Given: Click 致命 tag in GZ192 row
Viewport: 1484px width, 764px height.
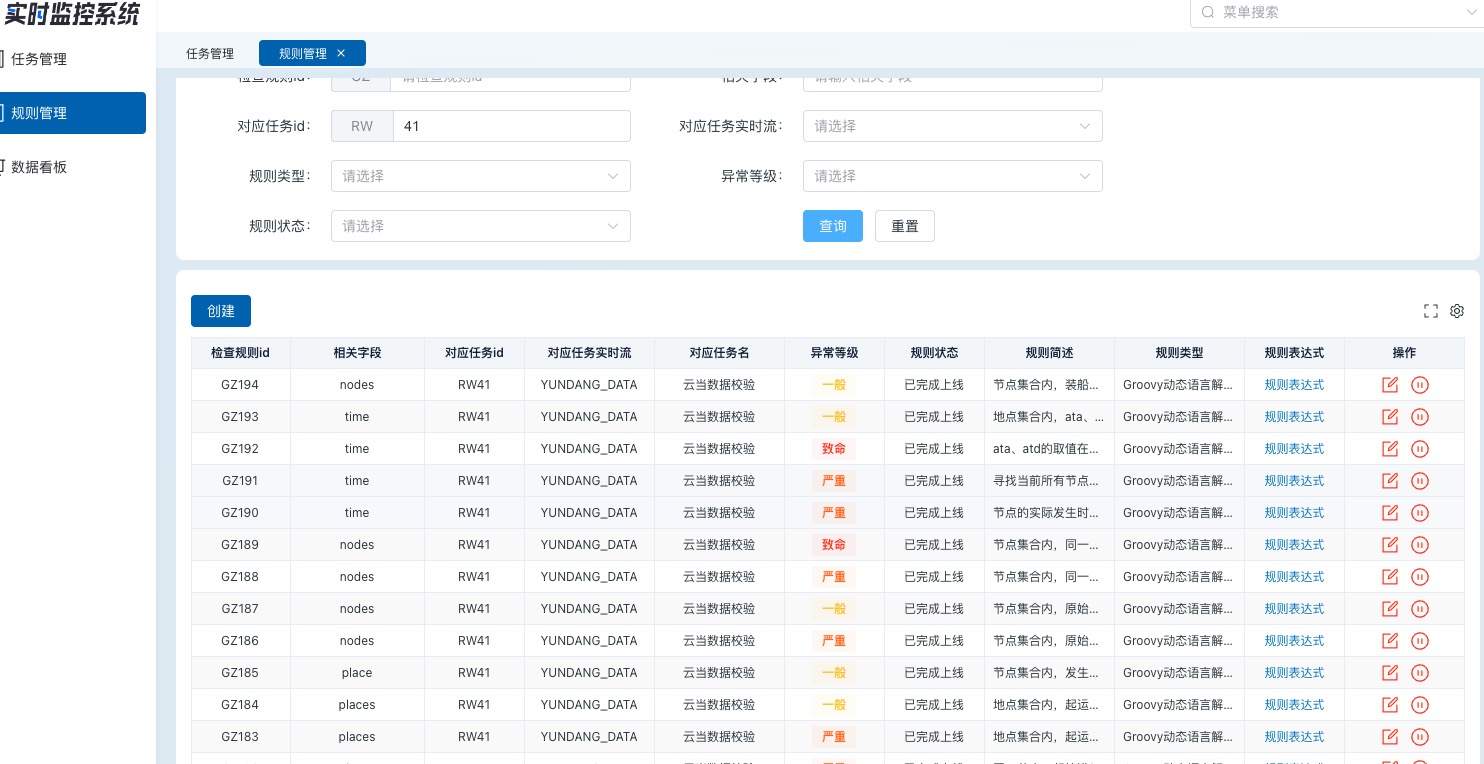Looking at the screenshot, I should tap(834, 449).
